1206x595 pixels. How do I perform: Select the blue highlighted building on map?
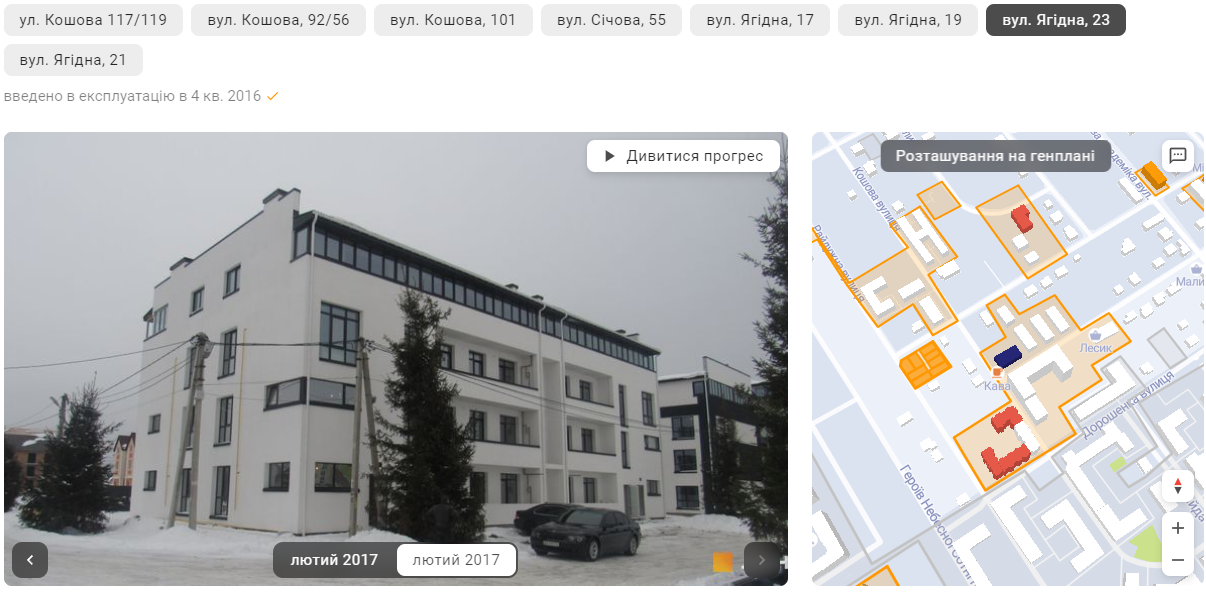[x=1007, y=356]
